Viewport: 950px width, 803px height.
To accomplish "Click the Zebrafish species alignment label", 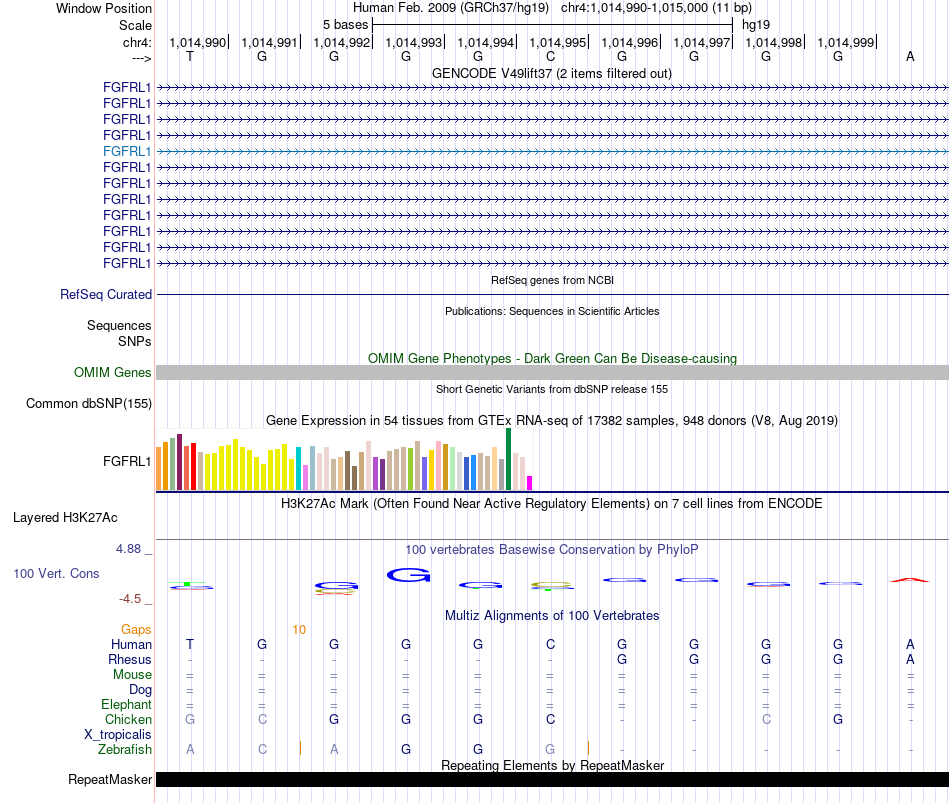I will click(125, 750).
